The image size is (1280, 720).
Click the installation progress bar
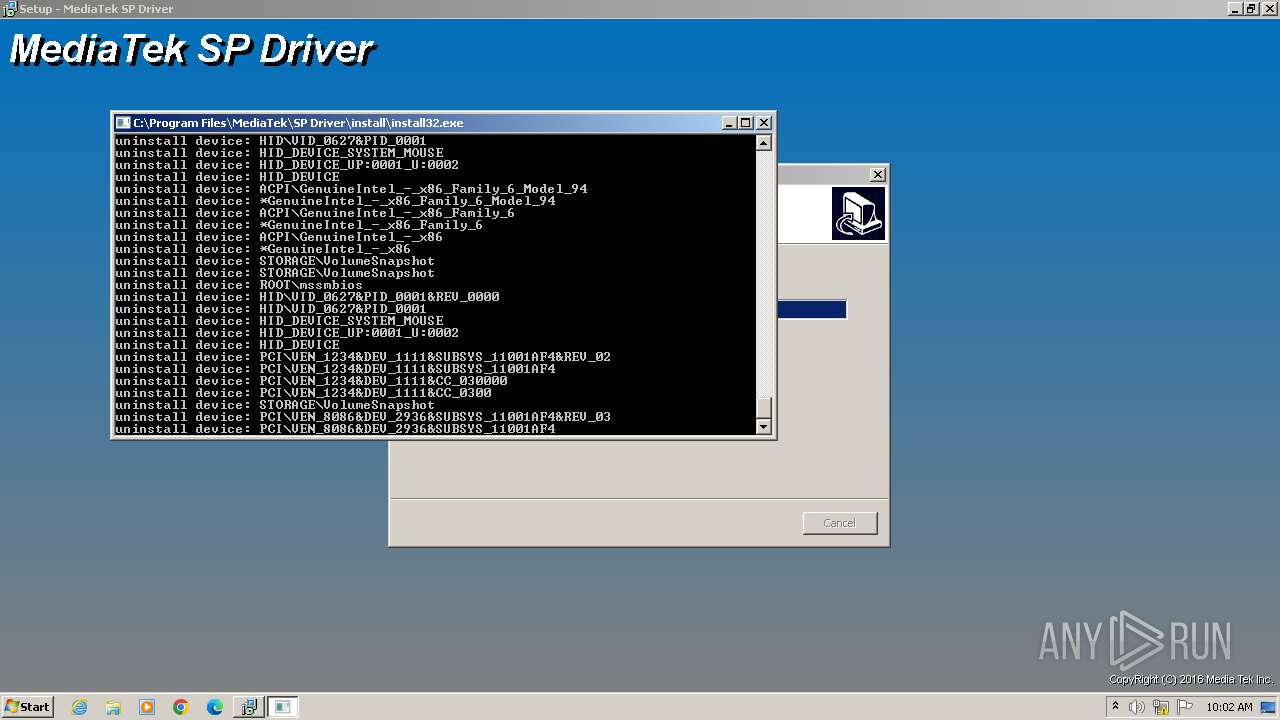click(812, 310)
